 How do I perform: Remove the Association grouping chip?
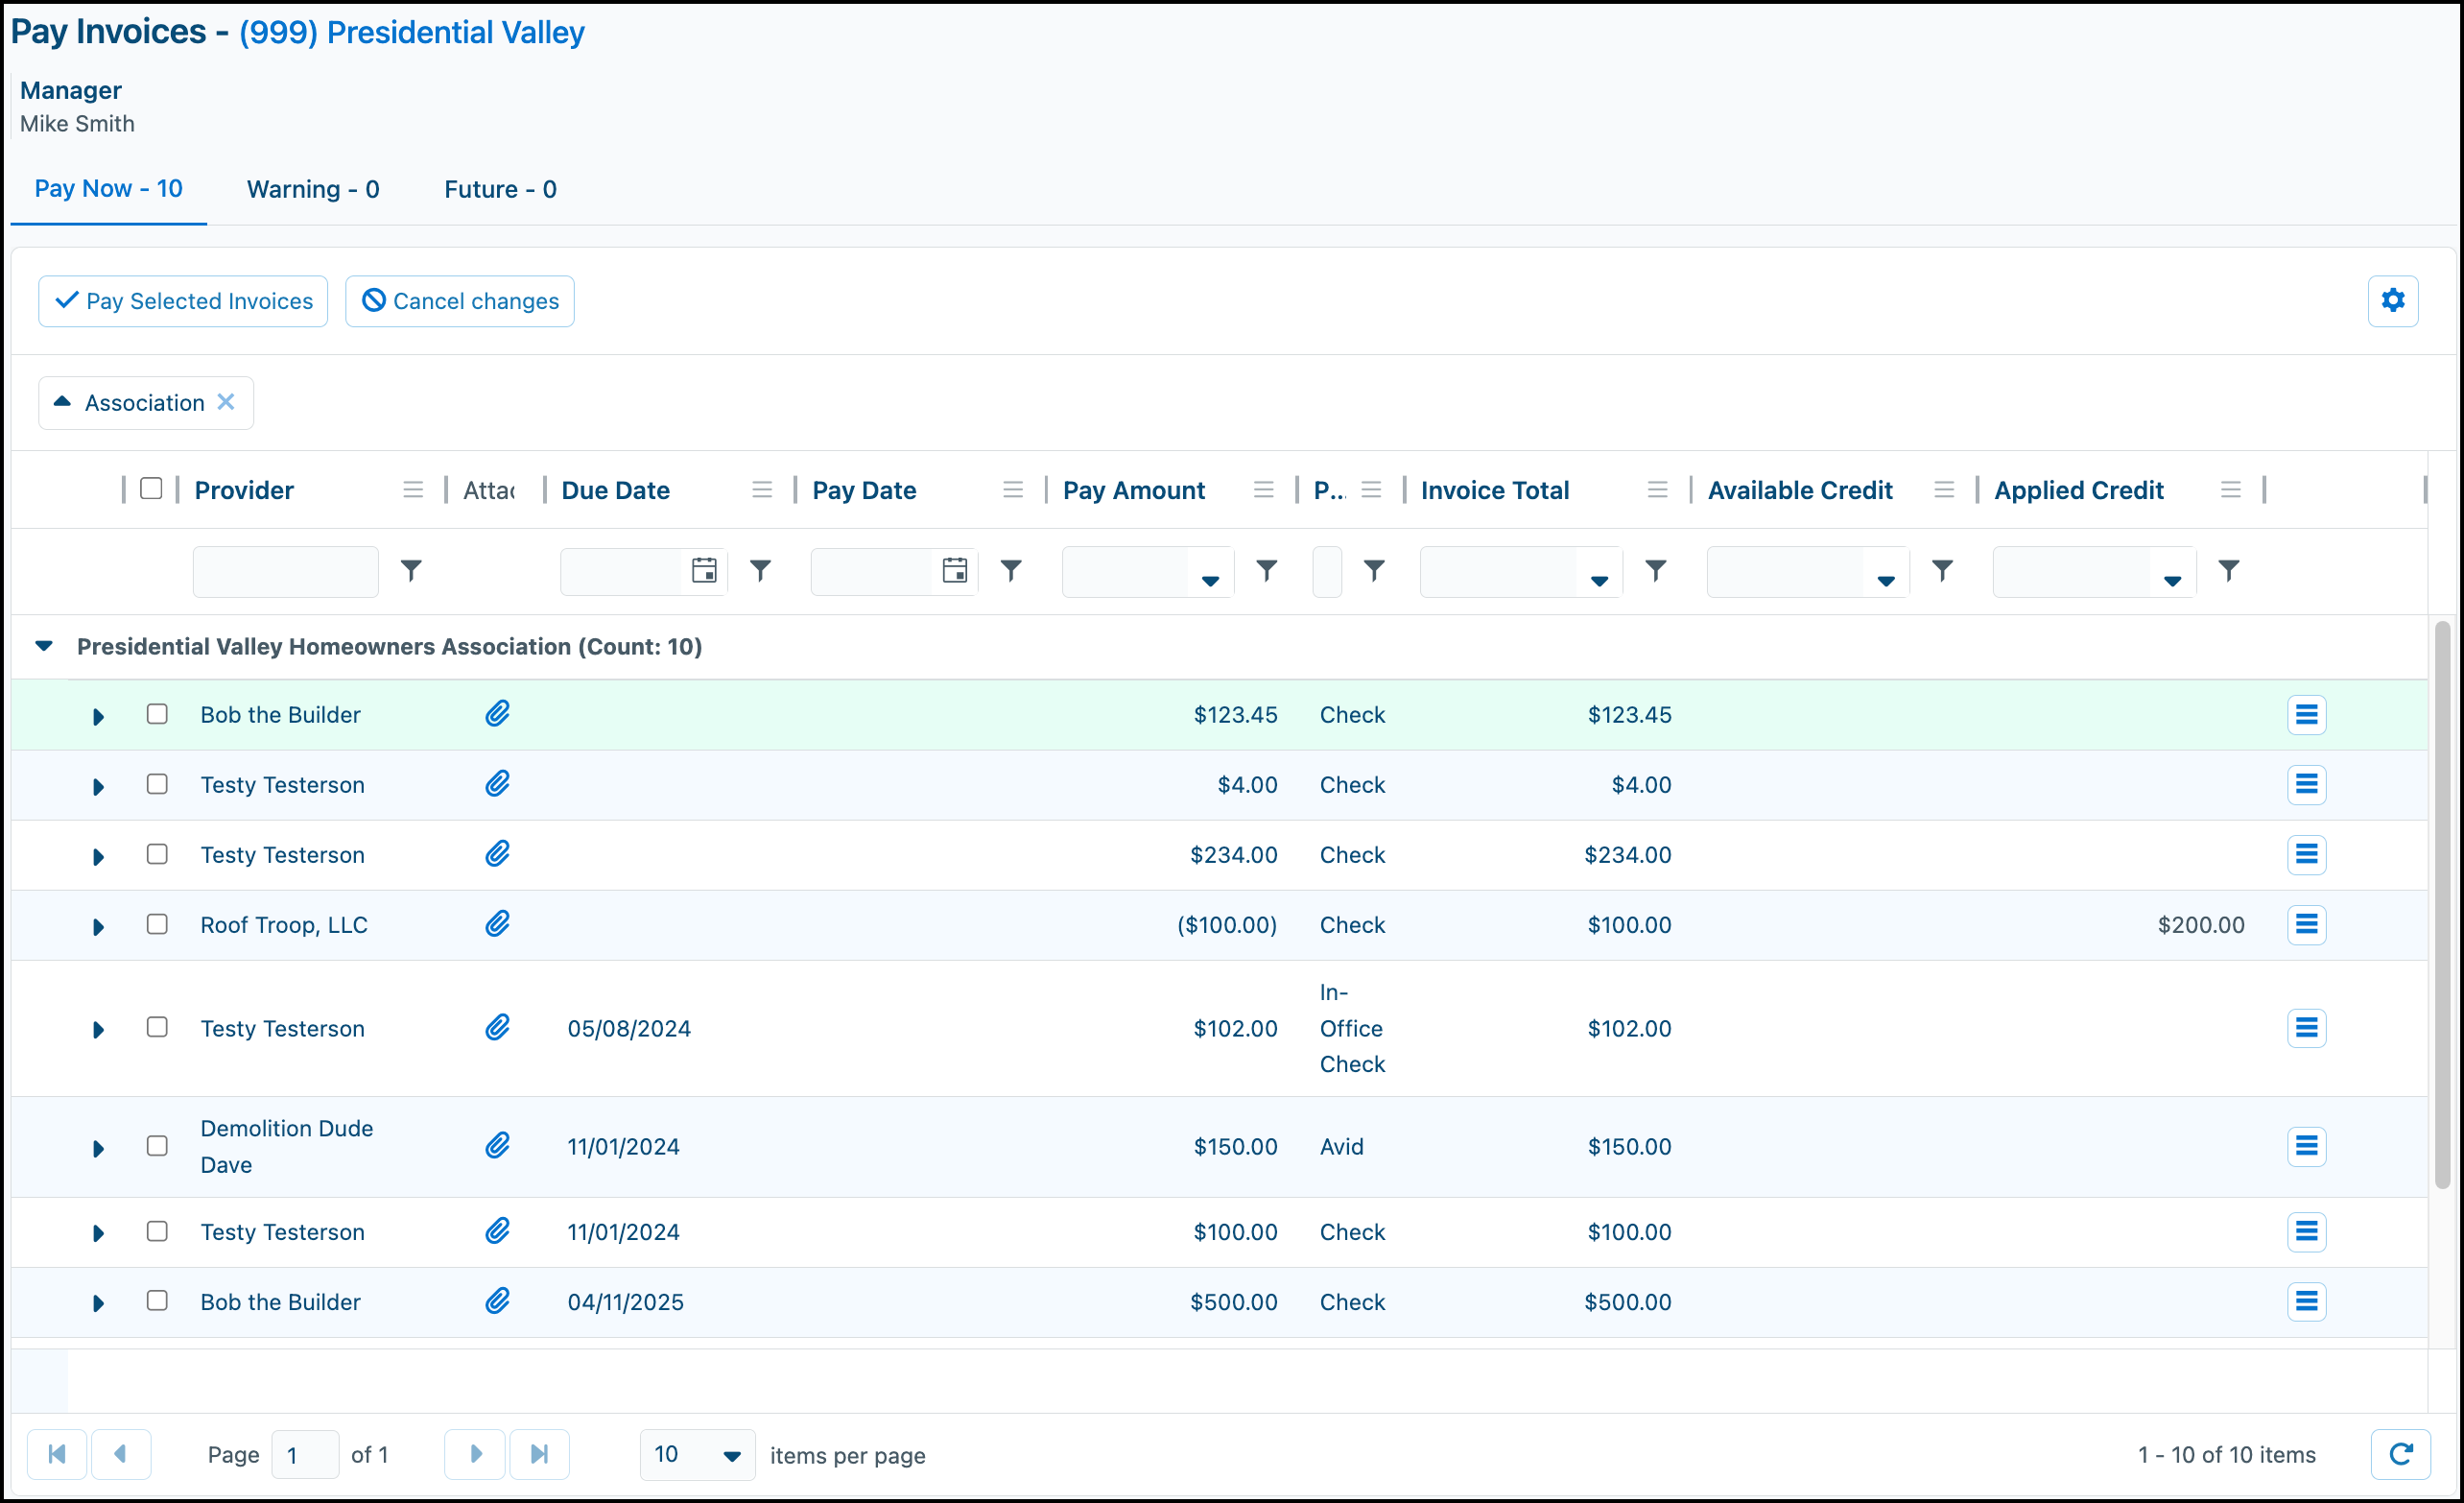[x=226, y=402]
